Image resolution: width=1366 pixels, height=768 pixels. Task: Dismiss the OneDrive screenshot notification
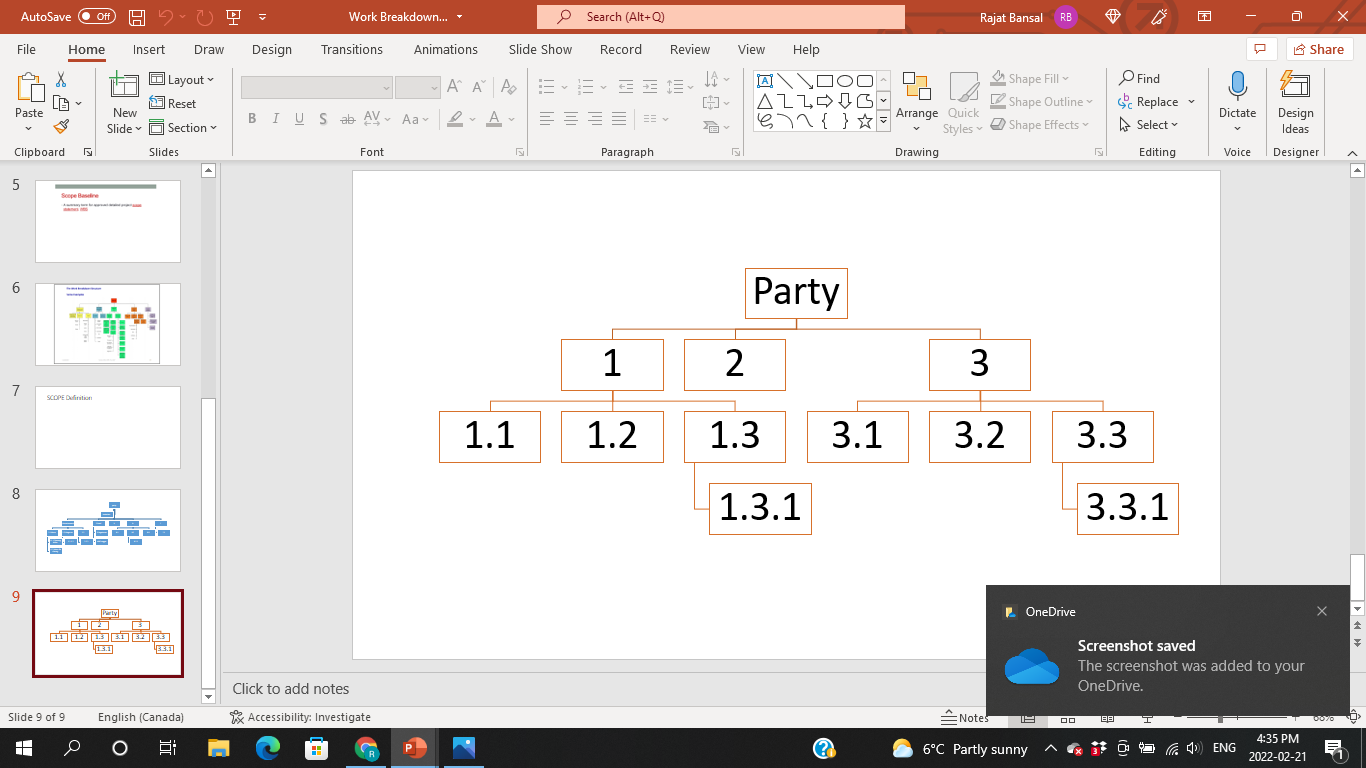coord(1322,610)
